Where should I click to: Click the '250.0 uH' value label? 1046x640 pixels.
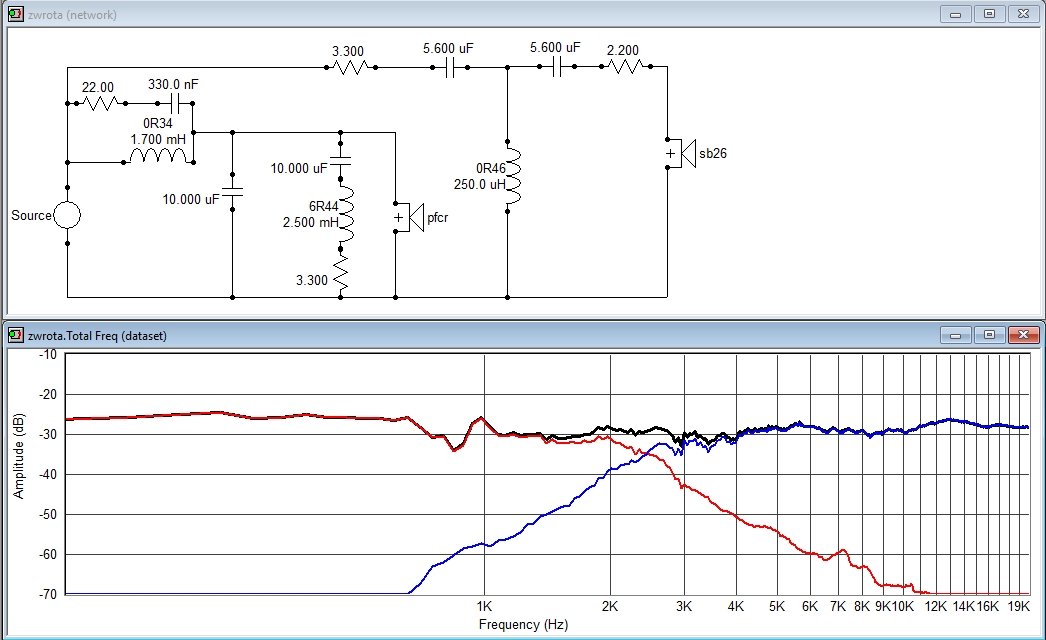[x=480, y=184]
